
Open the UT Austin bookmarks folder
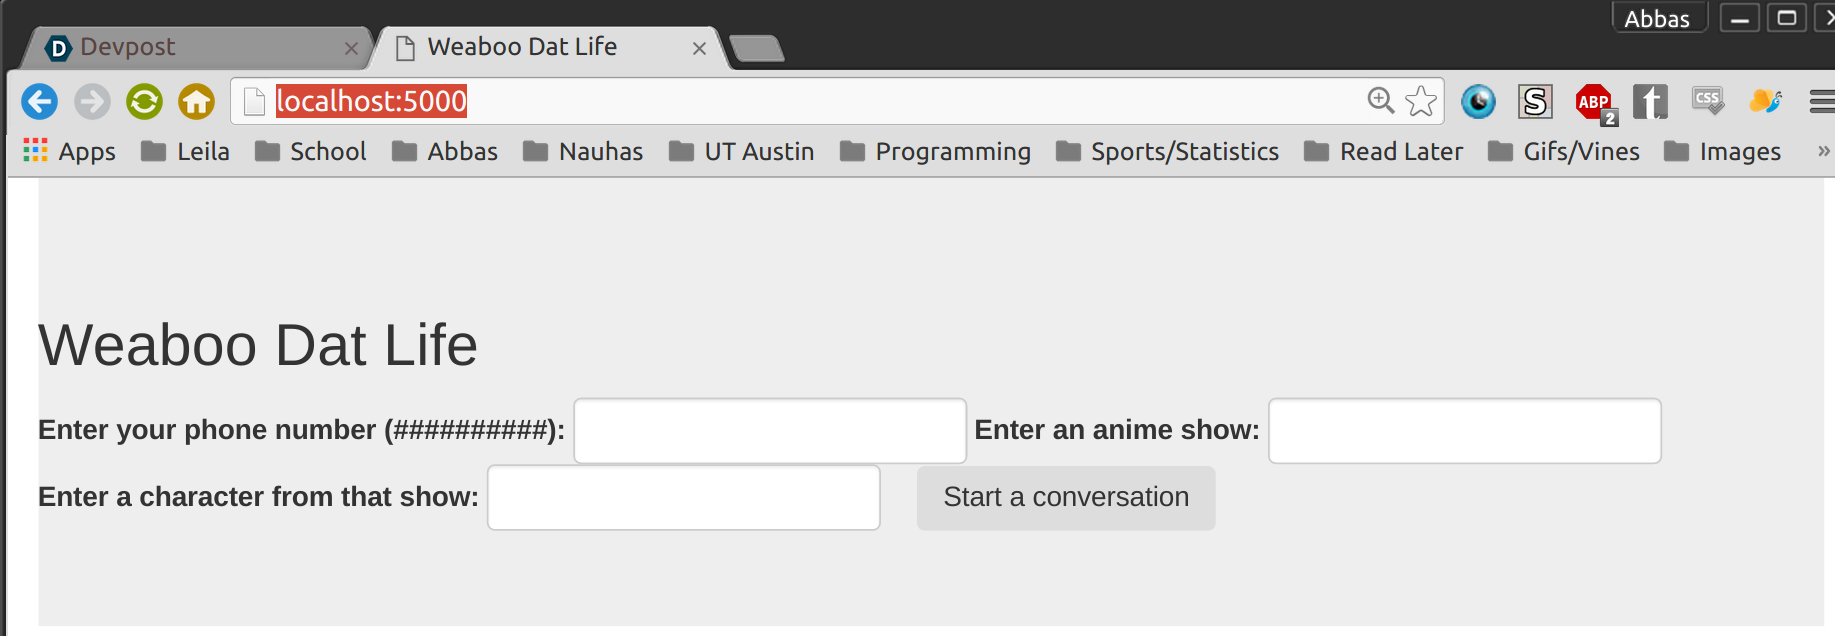[742, 151]
